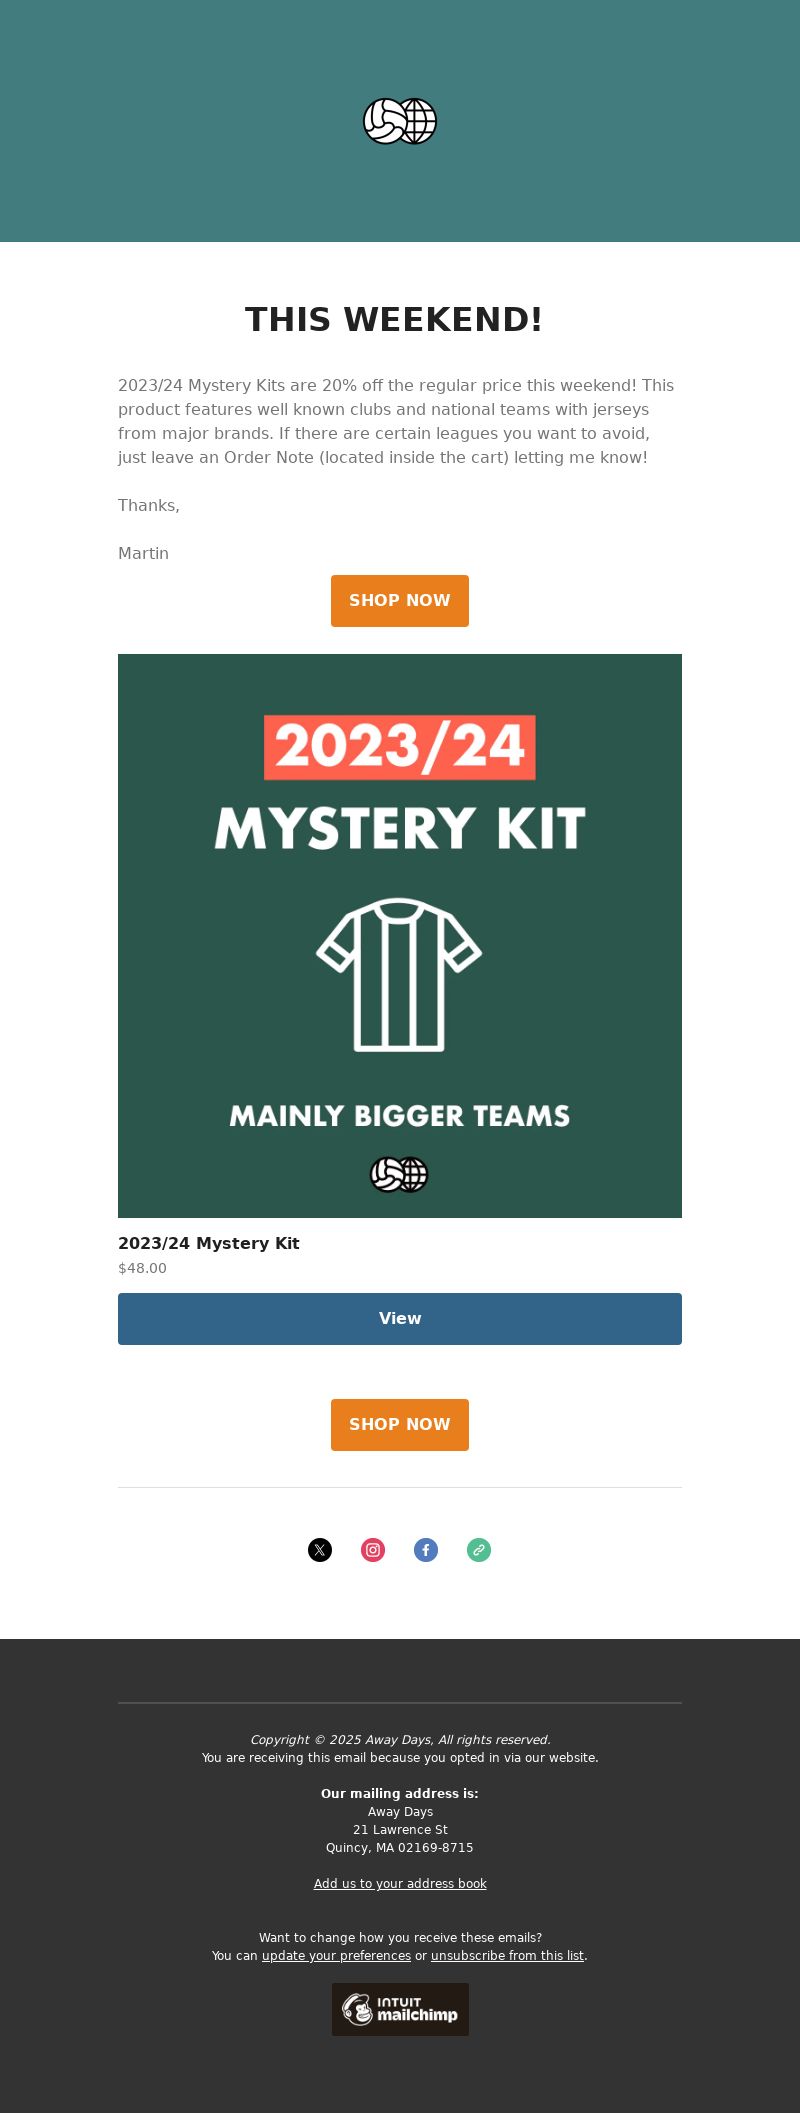This screenshot has height=2113, width=800.
Task: Click unsubscribe from this list link
Action: (x=507, y=1955)
